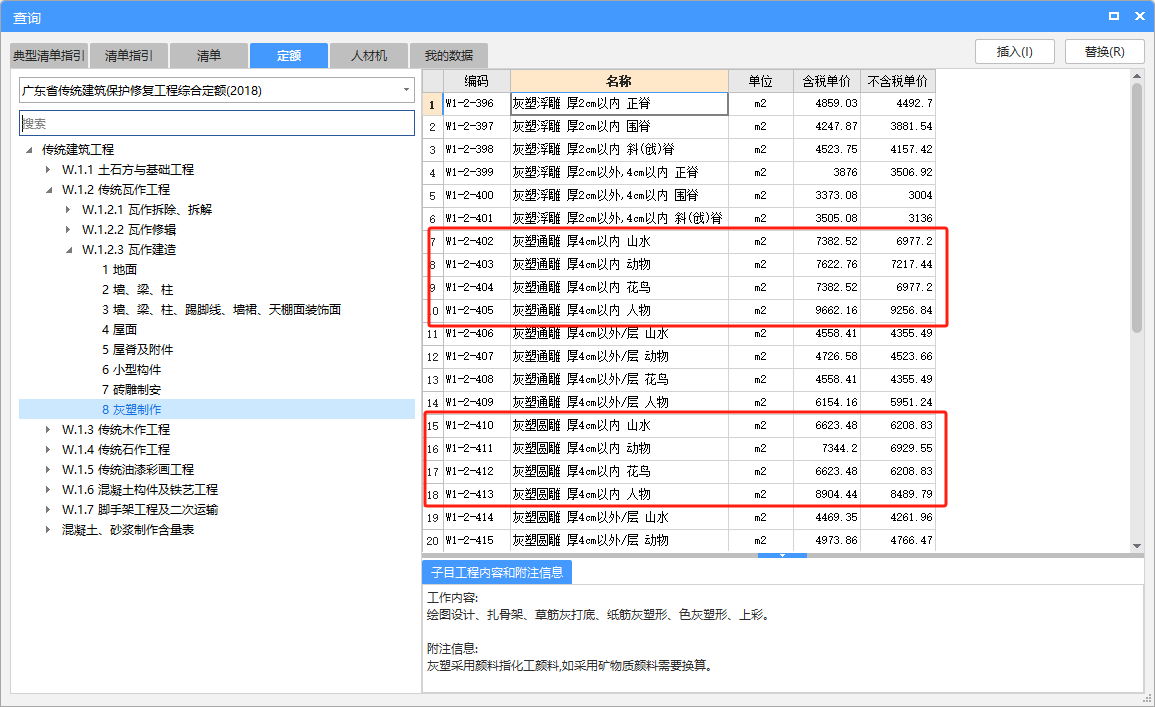Click the vertical scrollbar thumb
This screenshot has height=707, width=1155.
click(x=1137, y=208)
